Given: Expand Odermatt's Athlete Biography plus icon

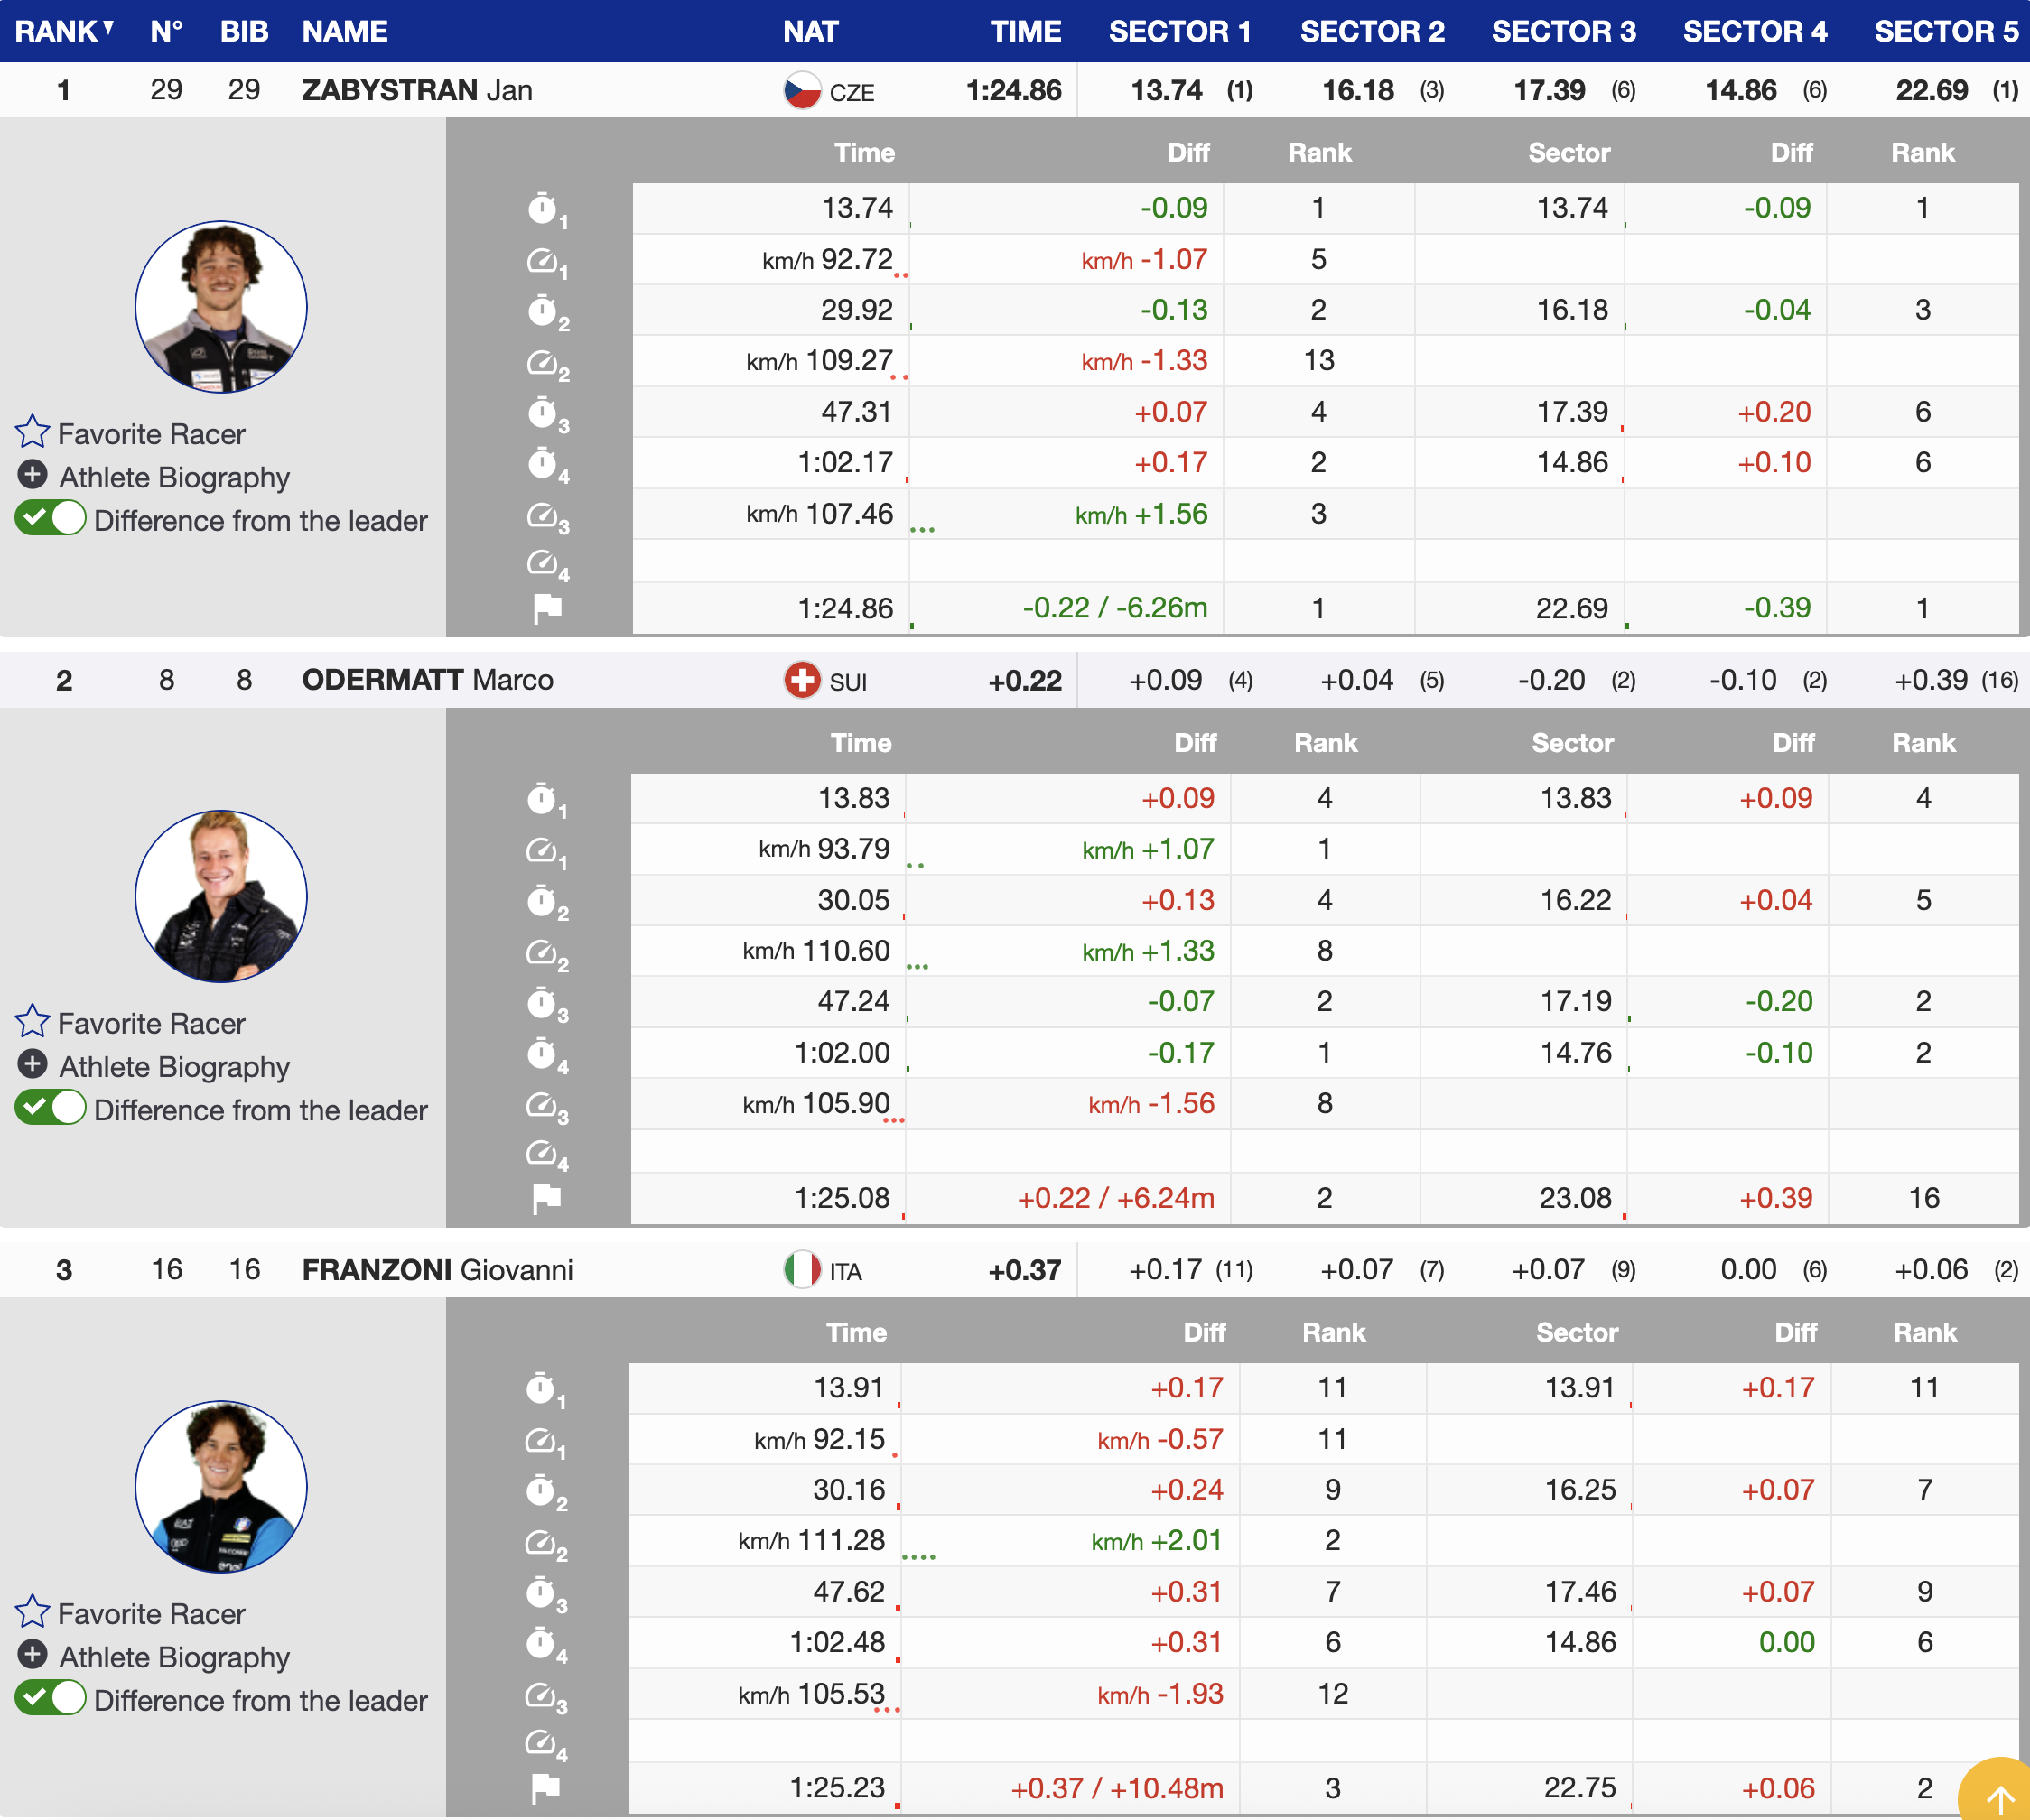Looking at the screenshot, I should [x=32, y=1064].
